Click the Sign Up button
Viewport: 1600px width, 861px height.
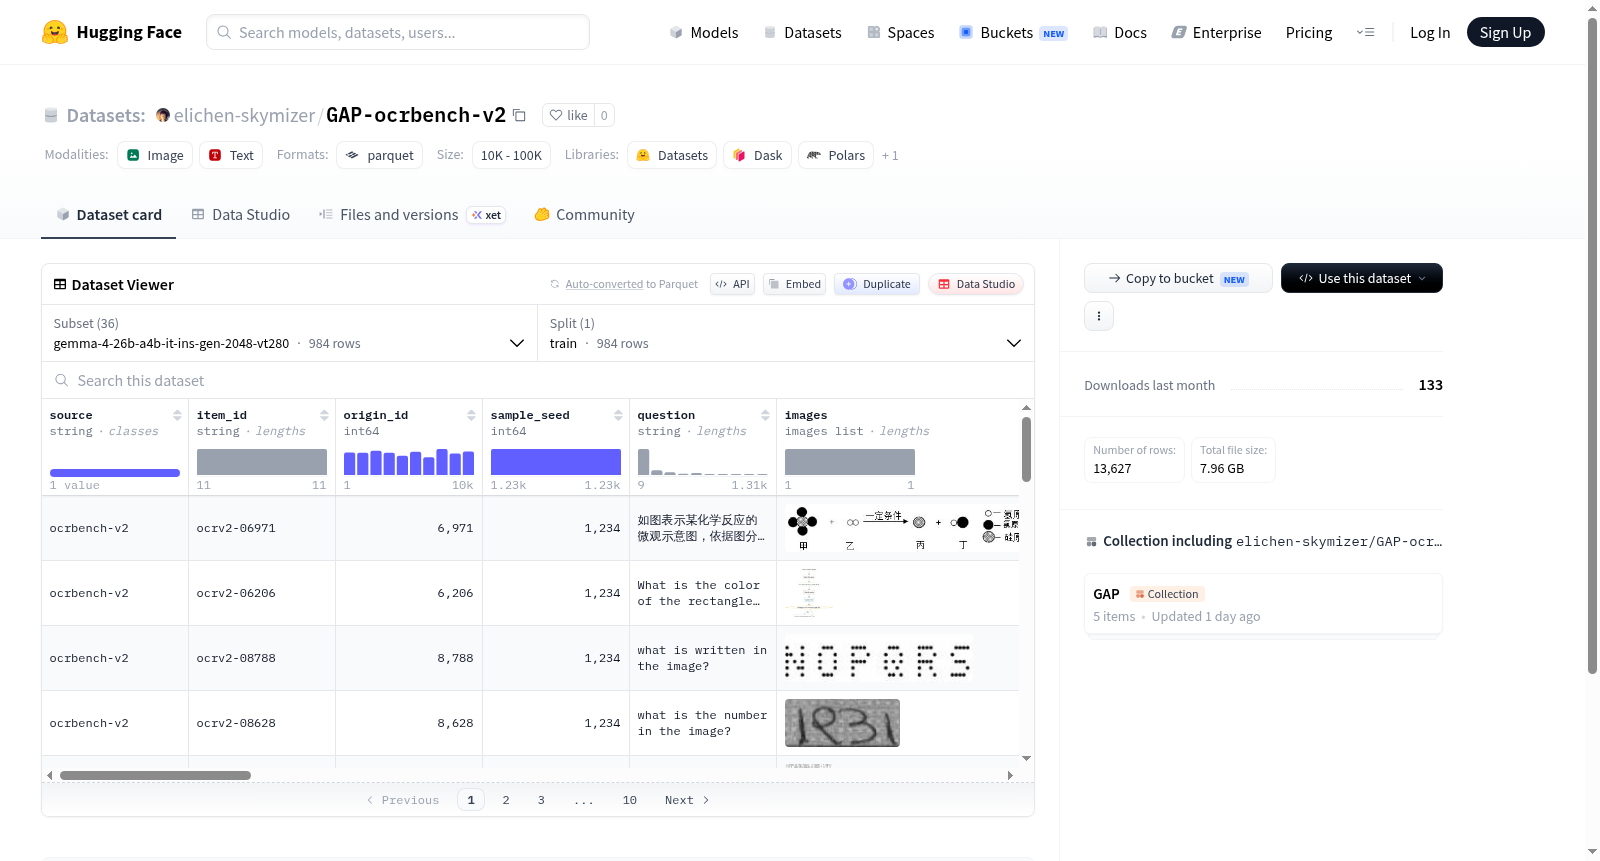pos(1505,32)
